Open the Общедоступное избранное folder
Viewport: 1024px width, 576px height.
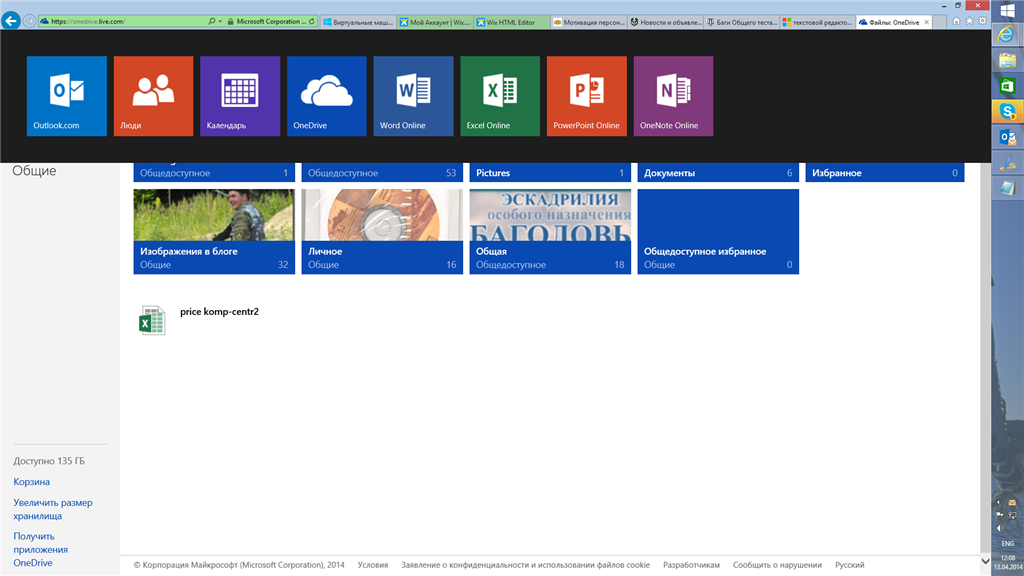(x=718, y=231)
